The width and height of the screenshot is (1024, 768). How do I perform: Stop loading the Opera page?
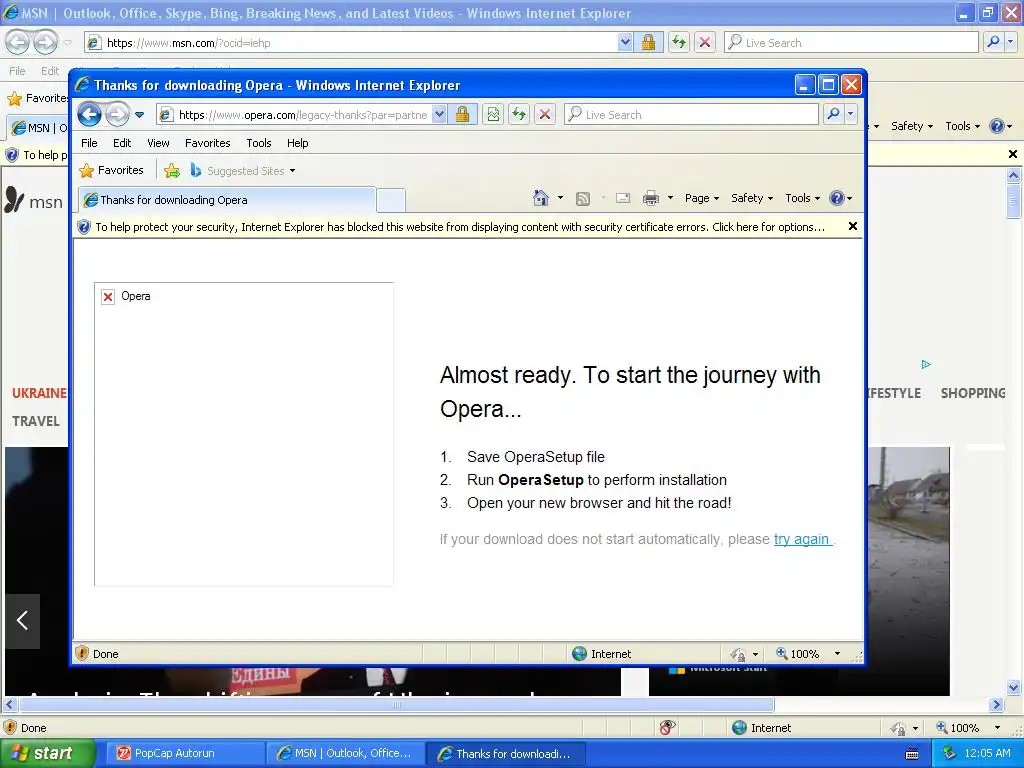545,115
